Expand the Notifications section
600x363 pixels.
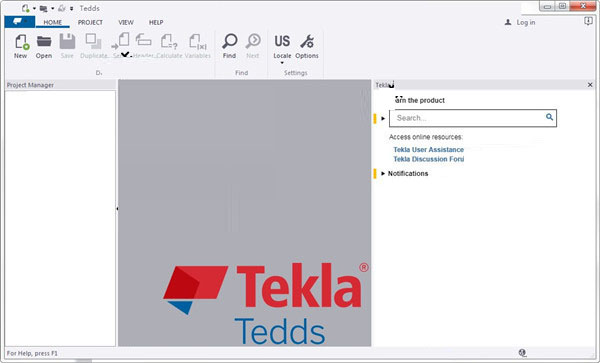[x=383, y=173]
